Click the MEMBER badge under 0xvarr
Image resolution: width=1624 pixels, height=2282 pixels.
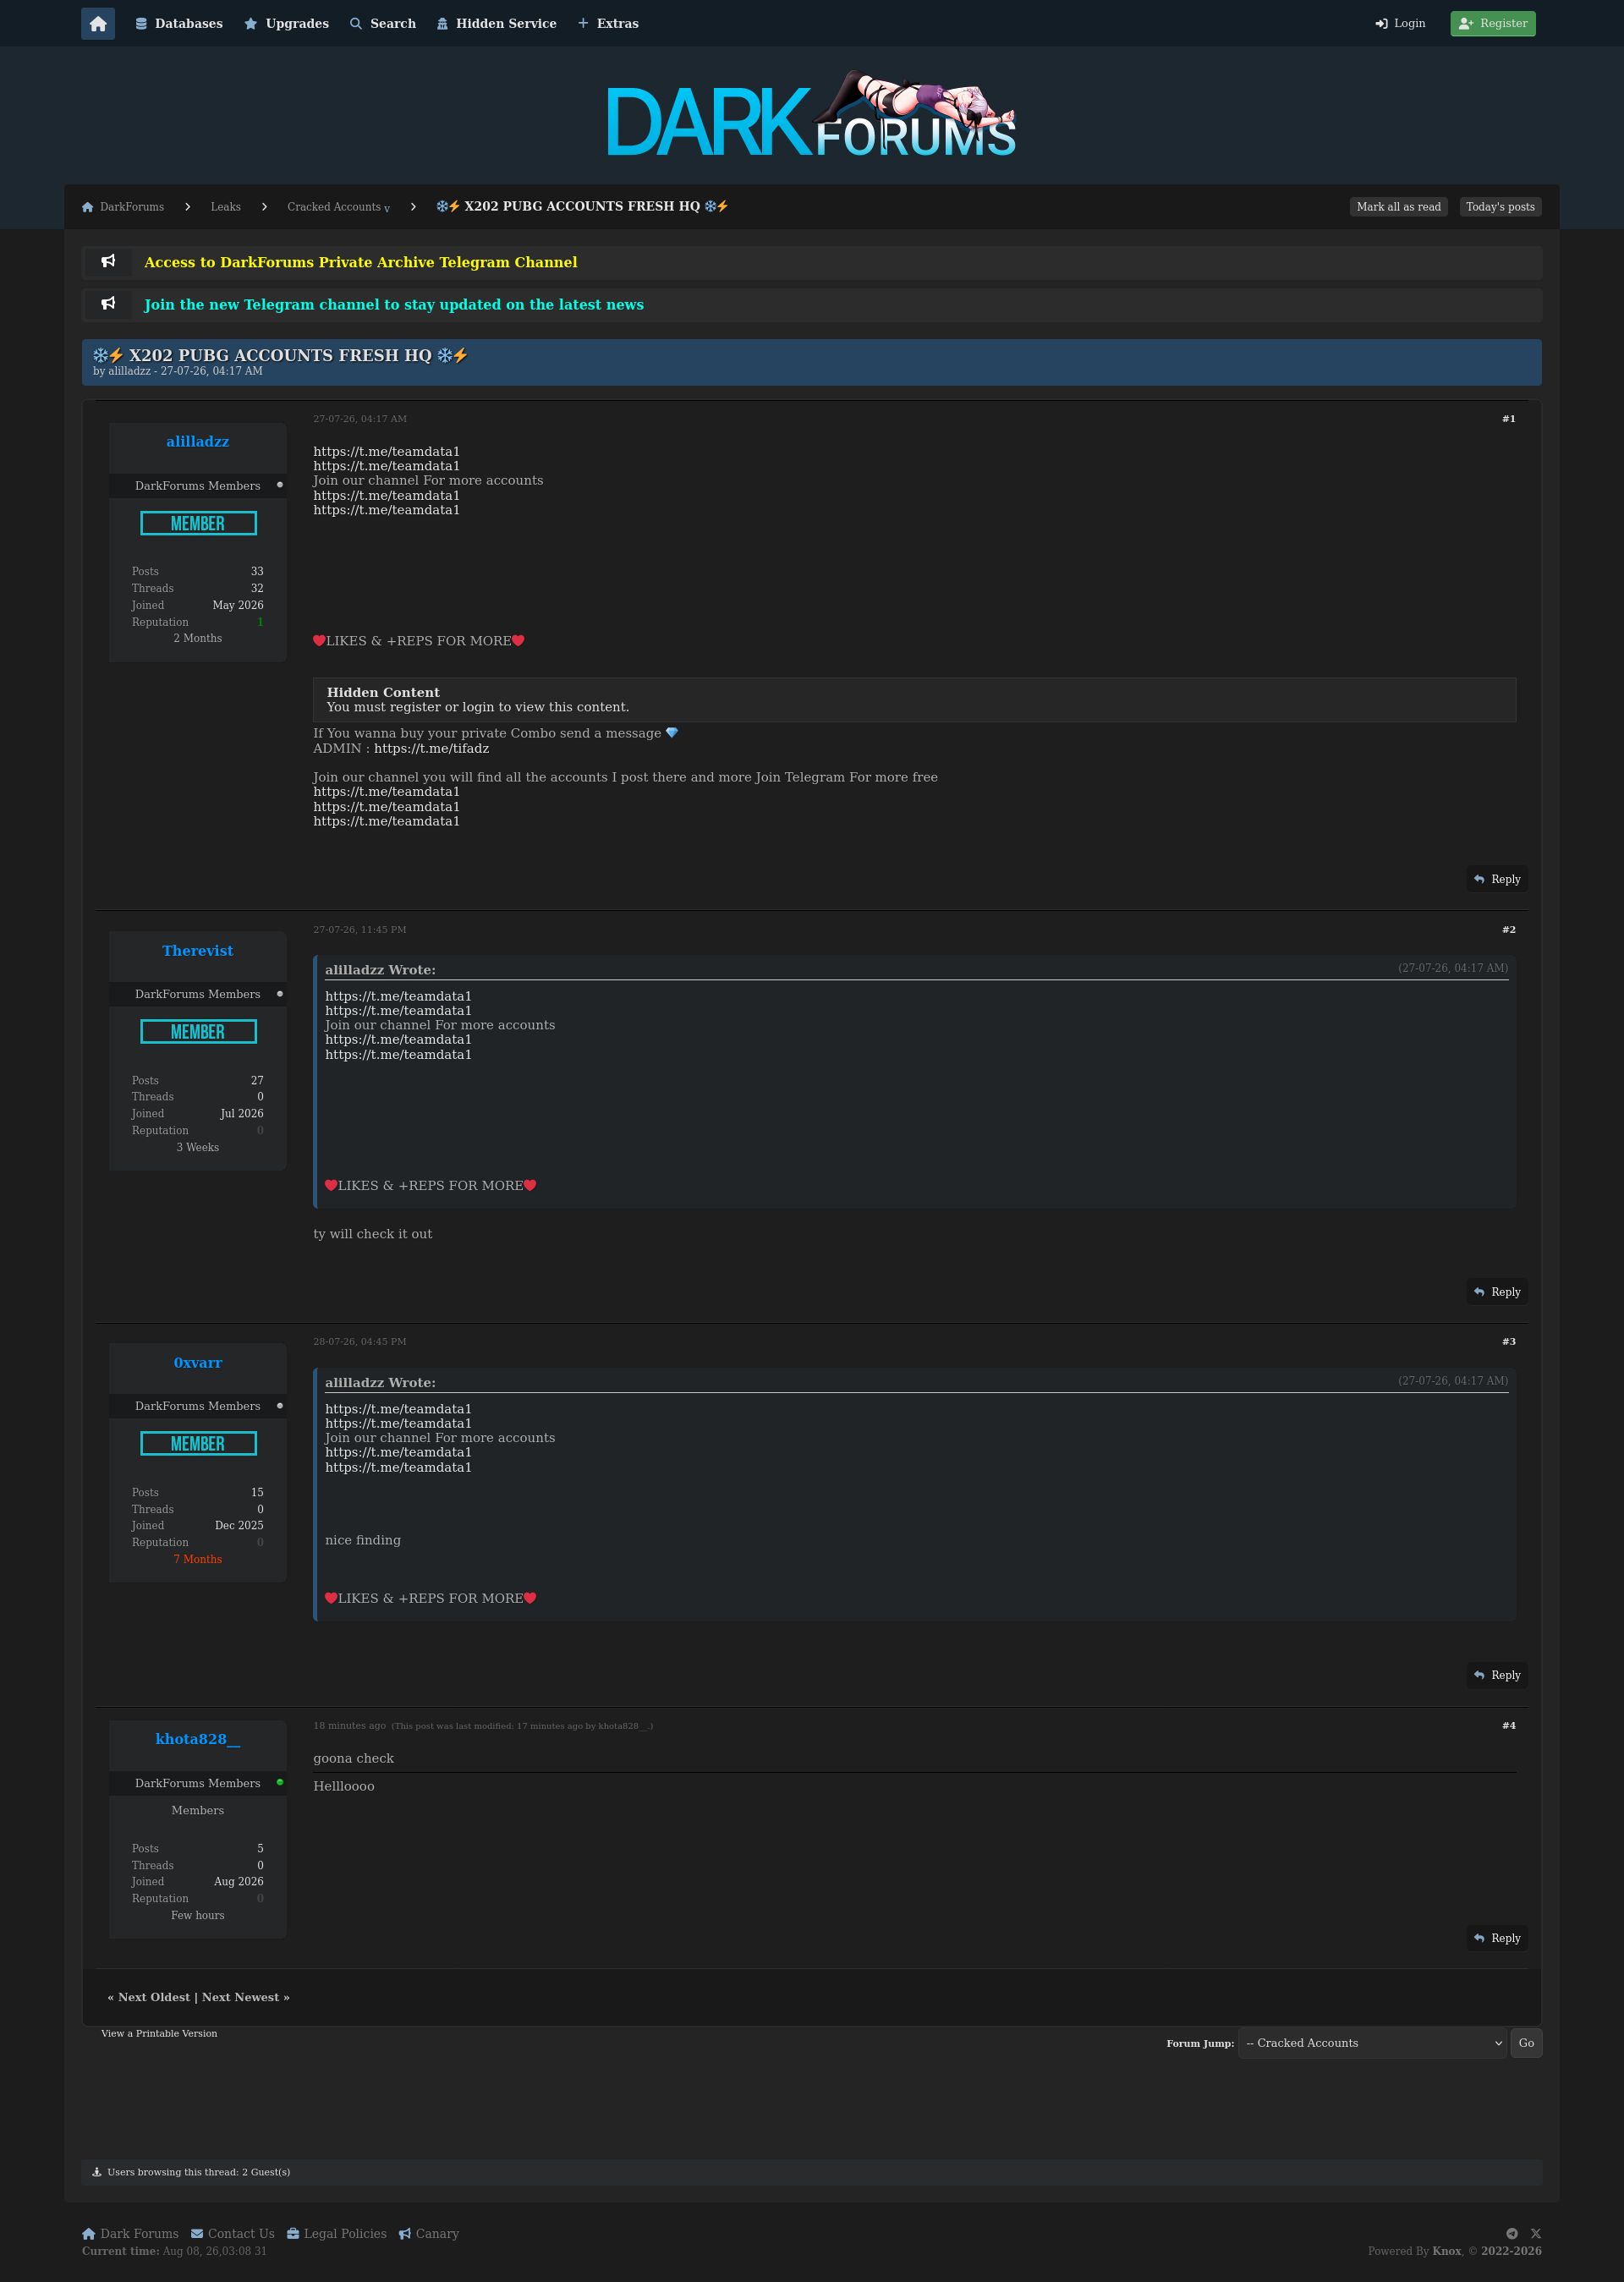tap(198, 1444)
